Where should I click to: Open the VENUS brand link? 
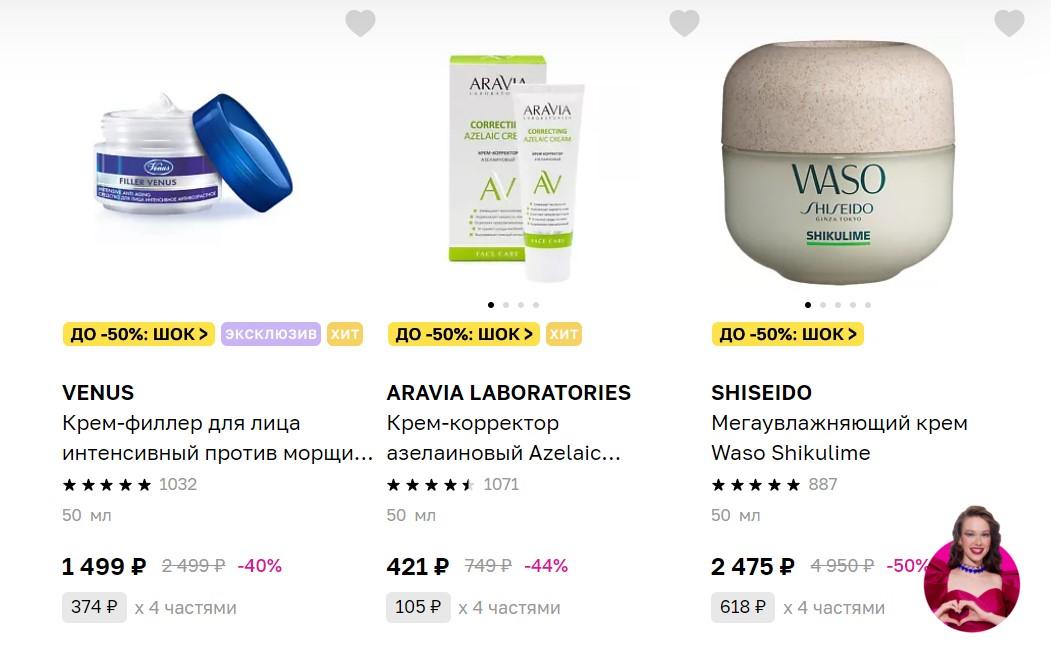coord(98,393)
